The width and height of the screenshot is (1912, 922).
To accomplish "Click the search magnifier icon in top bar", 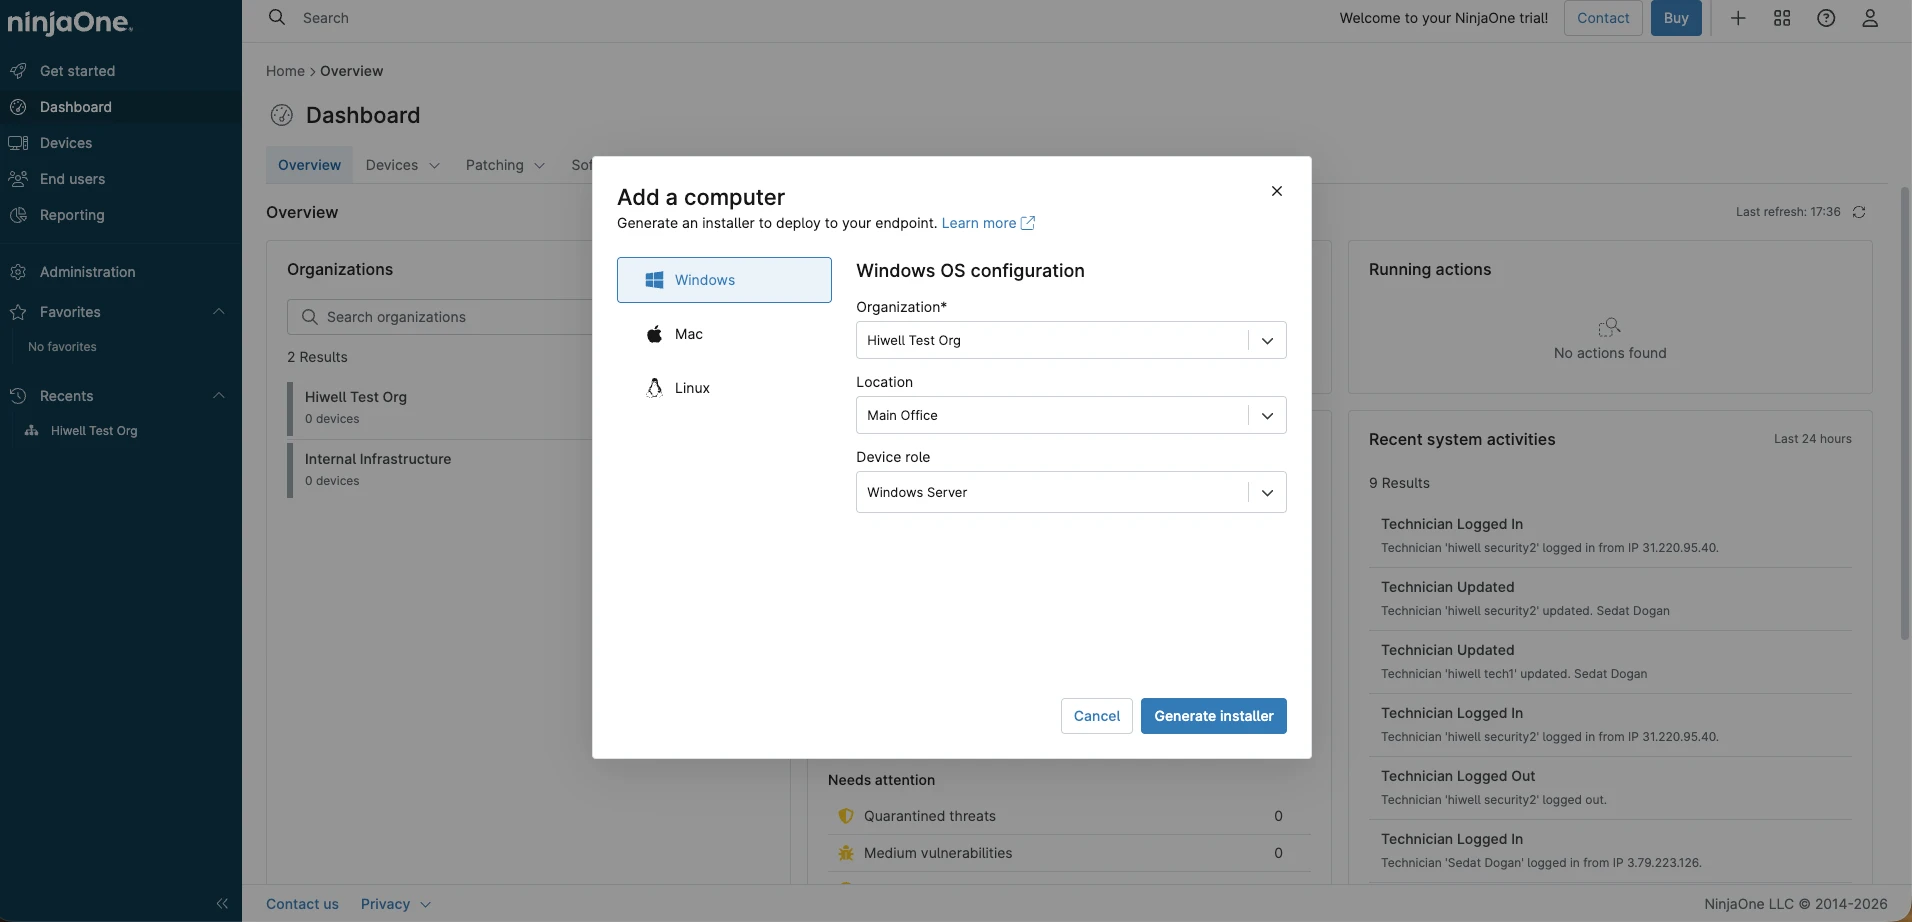I will tap(277, 18).
